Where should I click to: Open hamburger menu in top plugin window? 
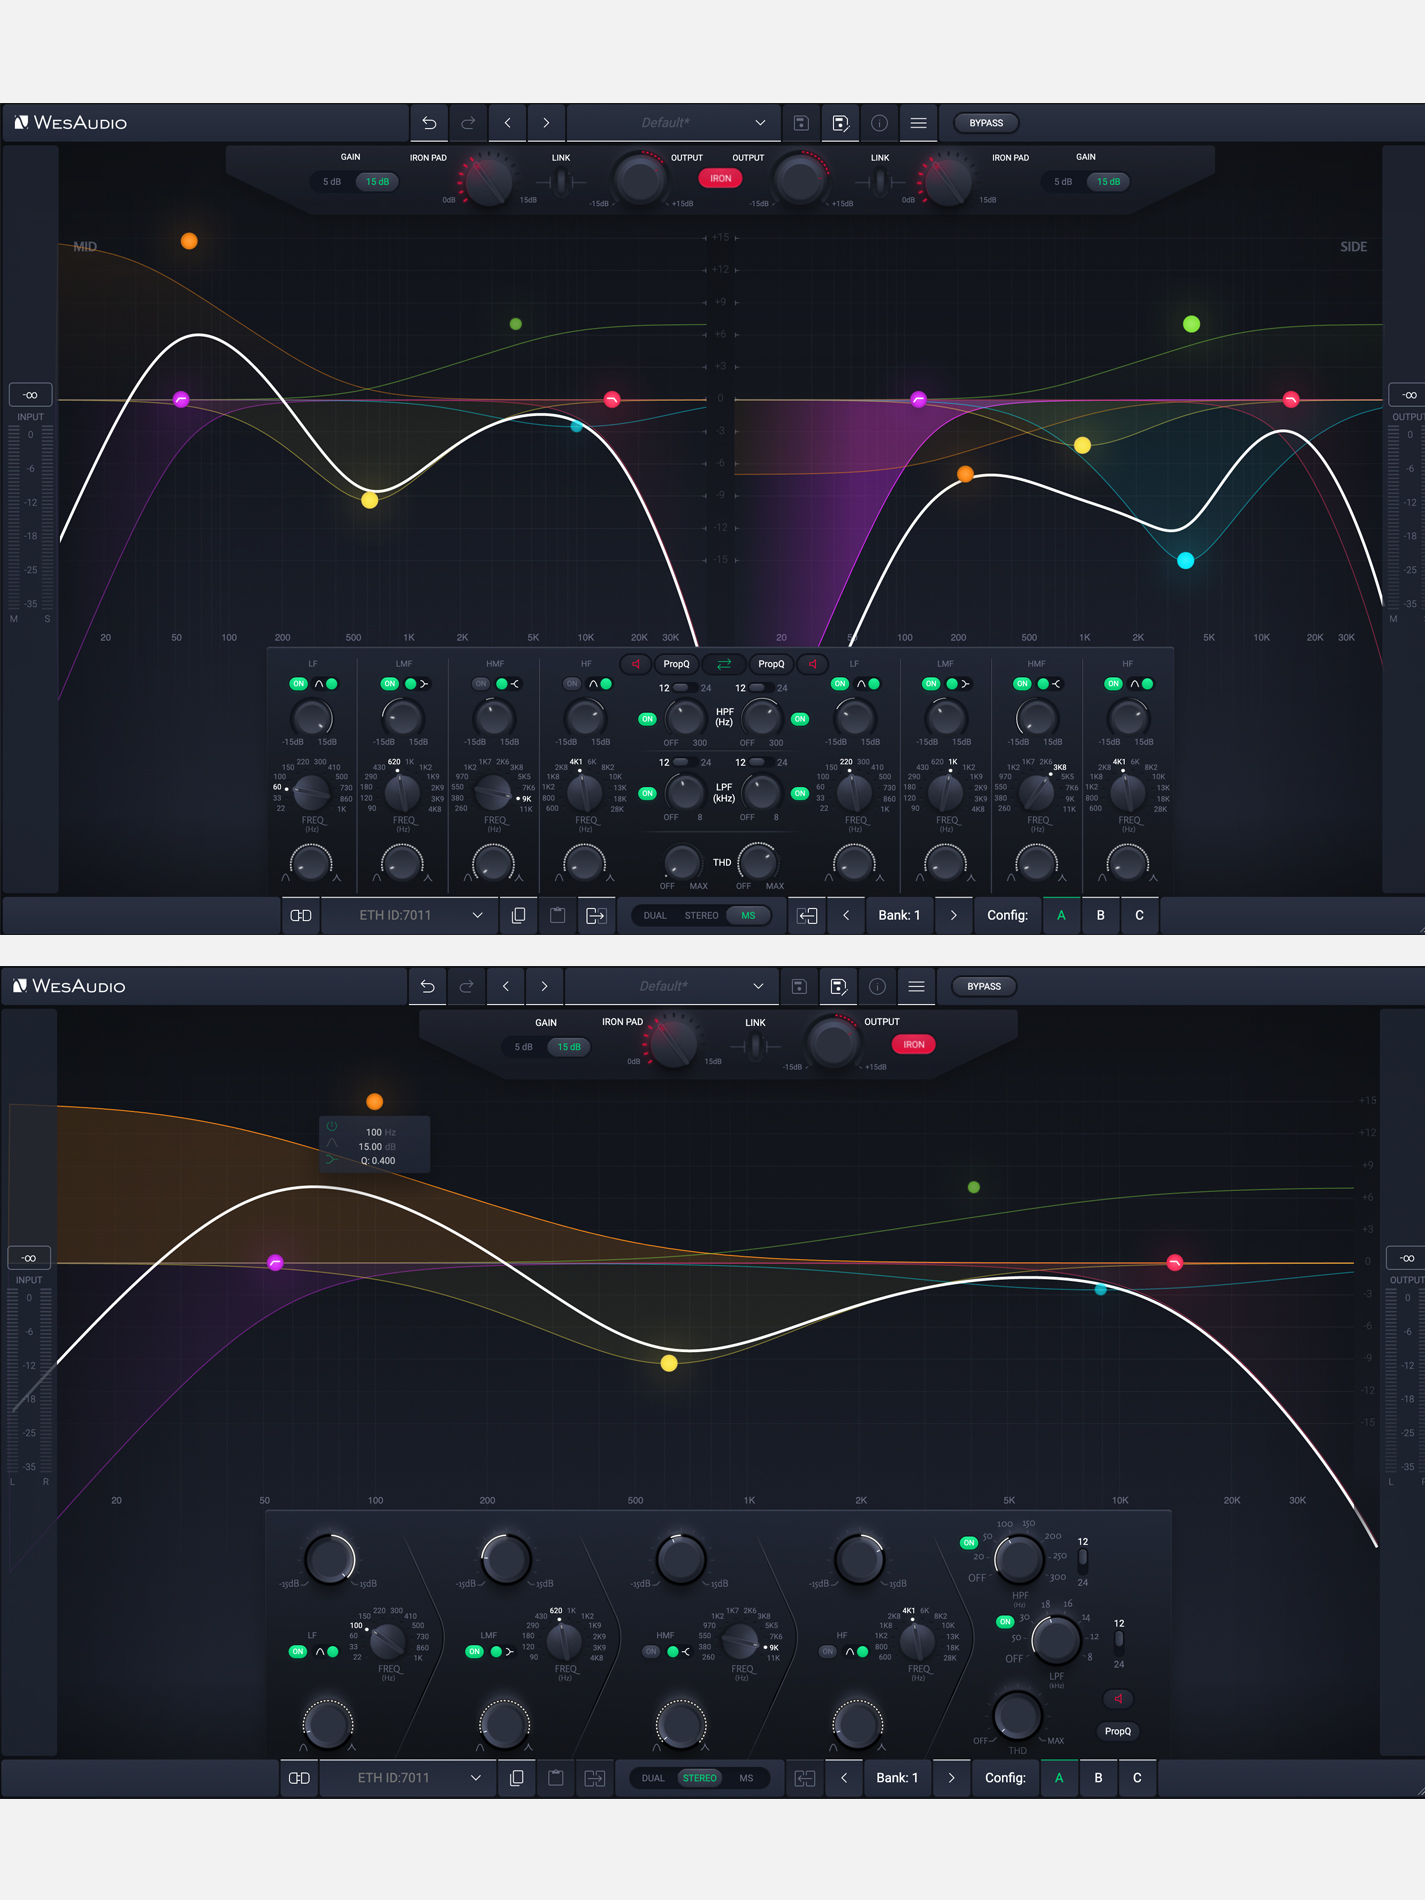click(x=918, y=123)
